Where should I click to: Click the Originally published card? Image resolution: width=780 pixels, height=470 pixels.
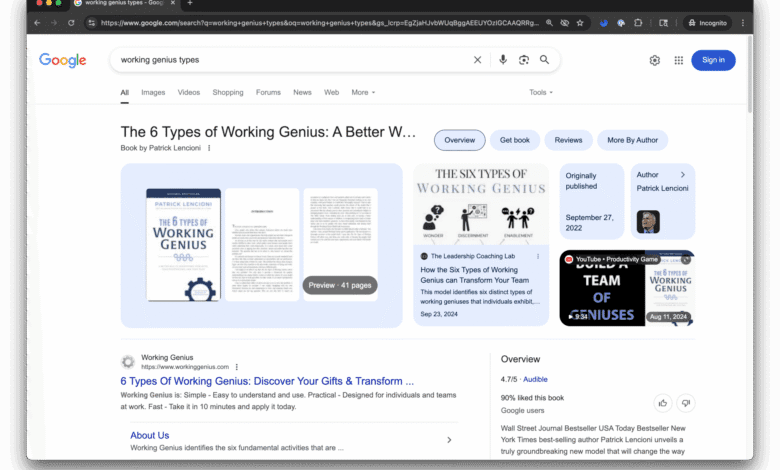[x=591, y=201]
